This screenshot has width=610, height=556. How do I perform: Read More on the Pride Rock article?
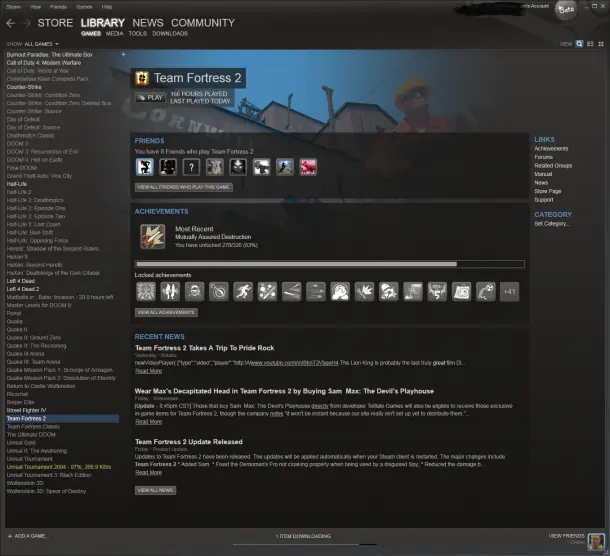coord(149,371)
